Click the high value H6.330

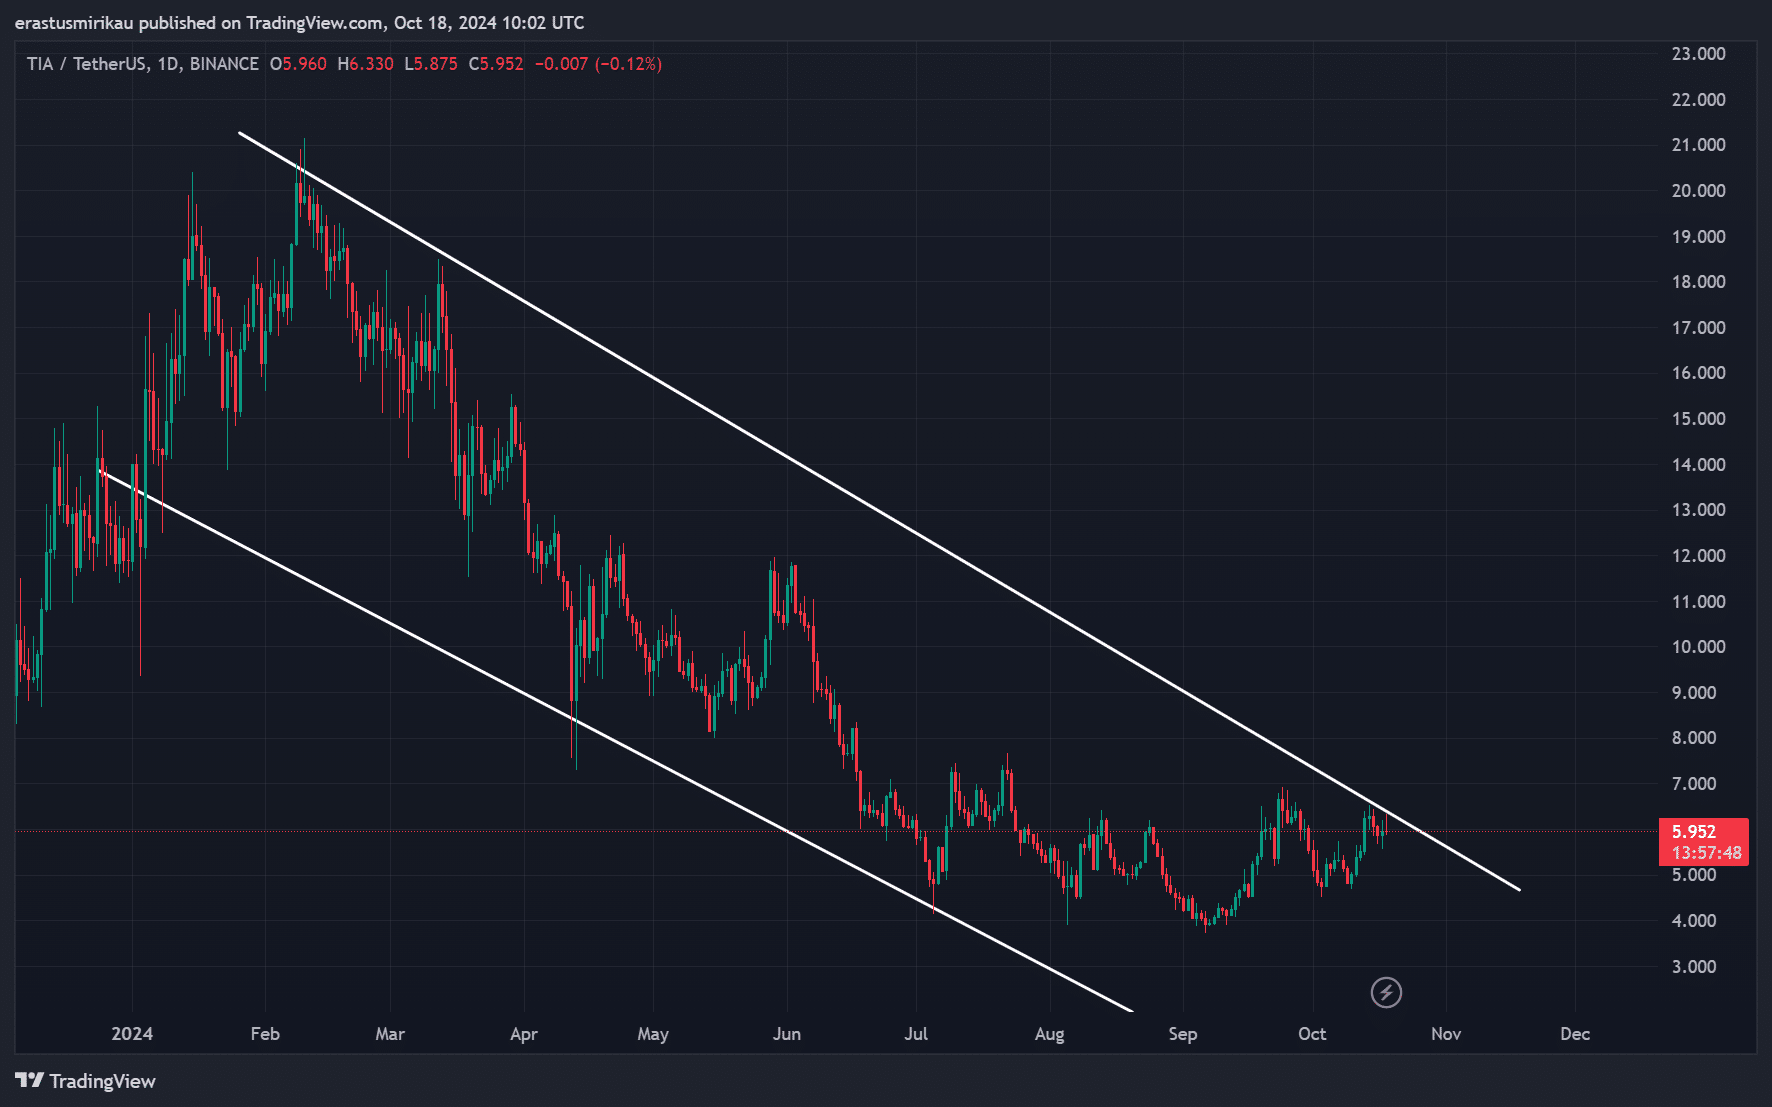[365, 64]
